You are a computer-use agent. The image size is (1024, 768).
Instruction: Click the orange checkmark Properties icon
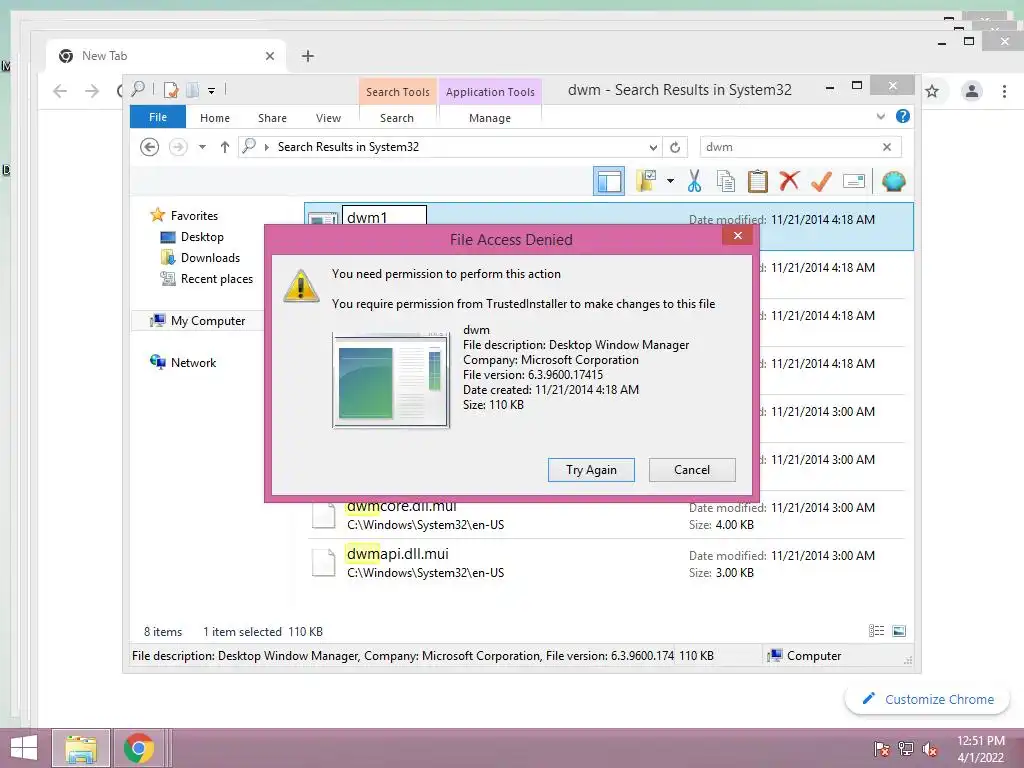822,181
